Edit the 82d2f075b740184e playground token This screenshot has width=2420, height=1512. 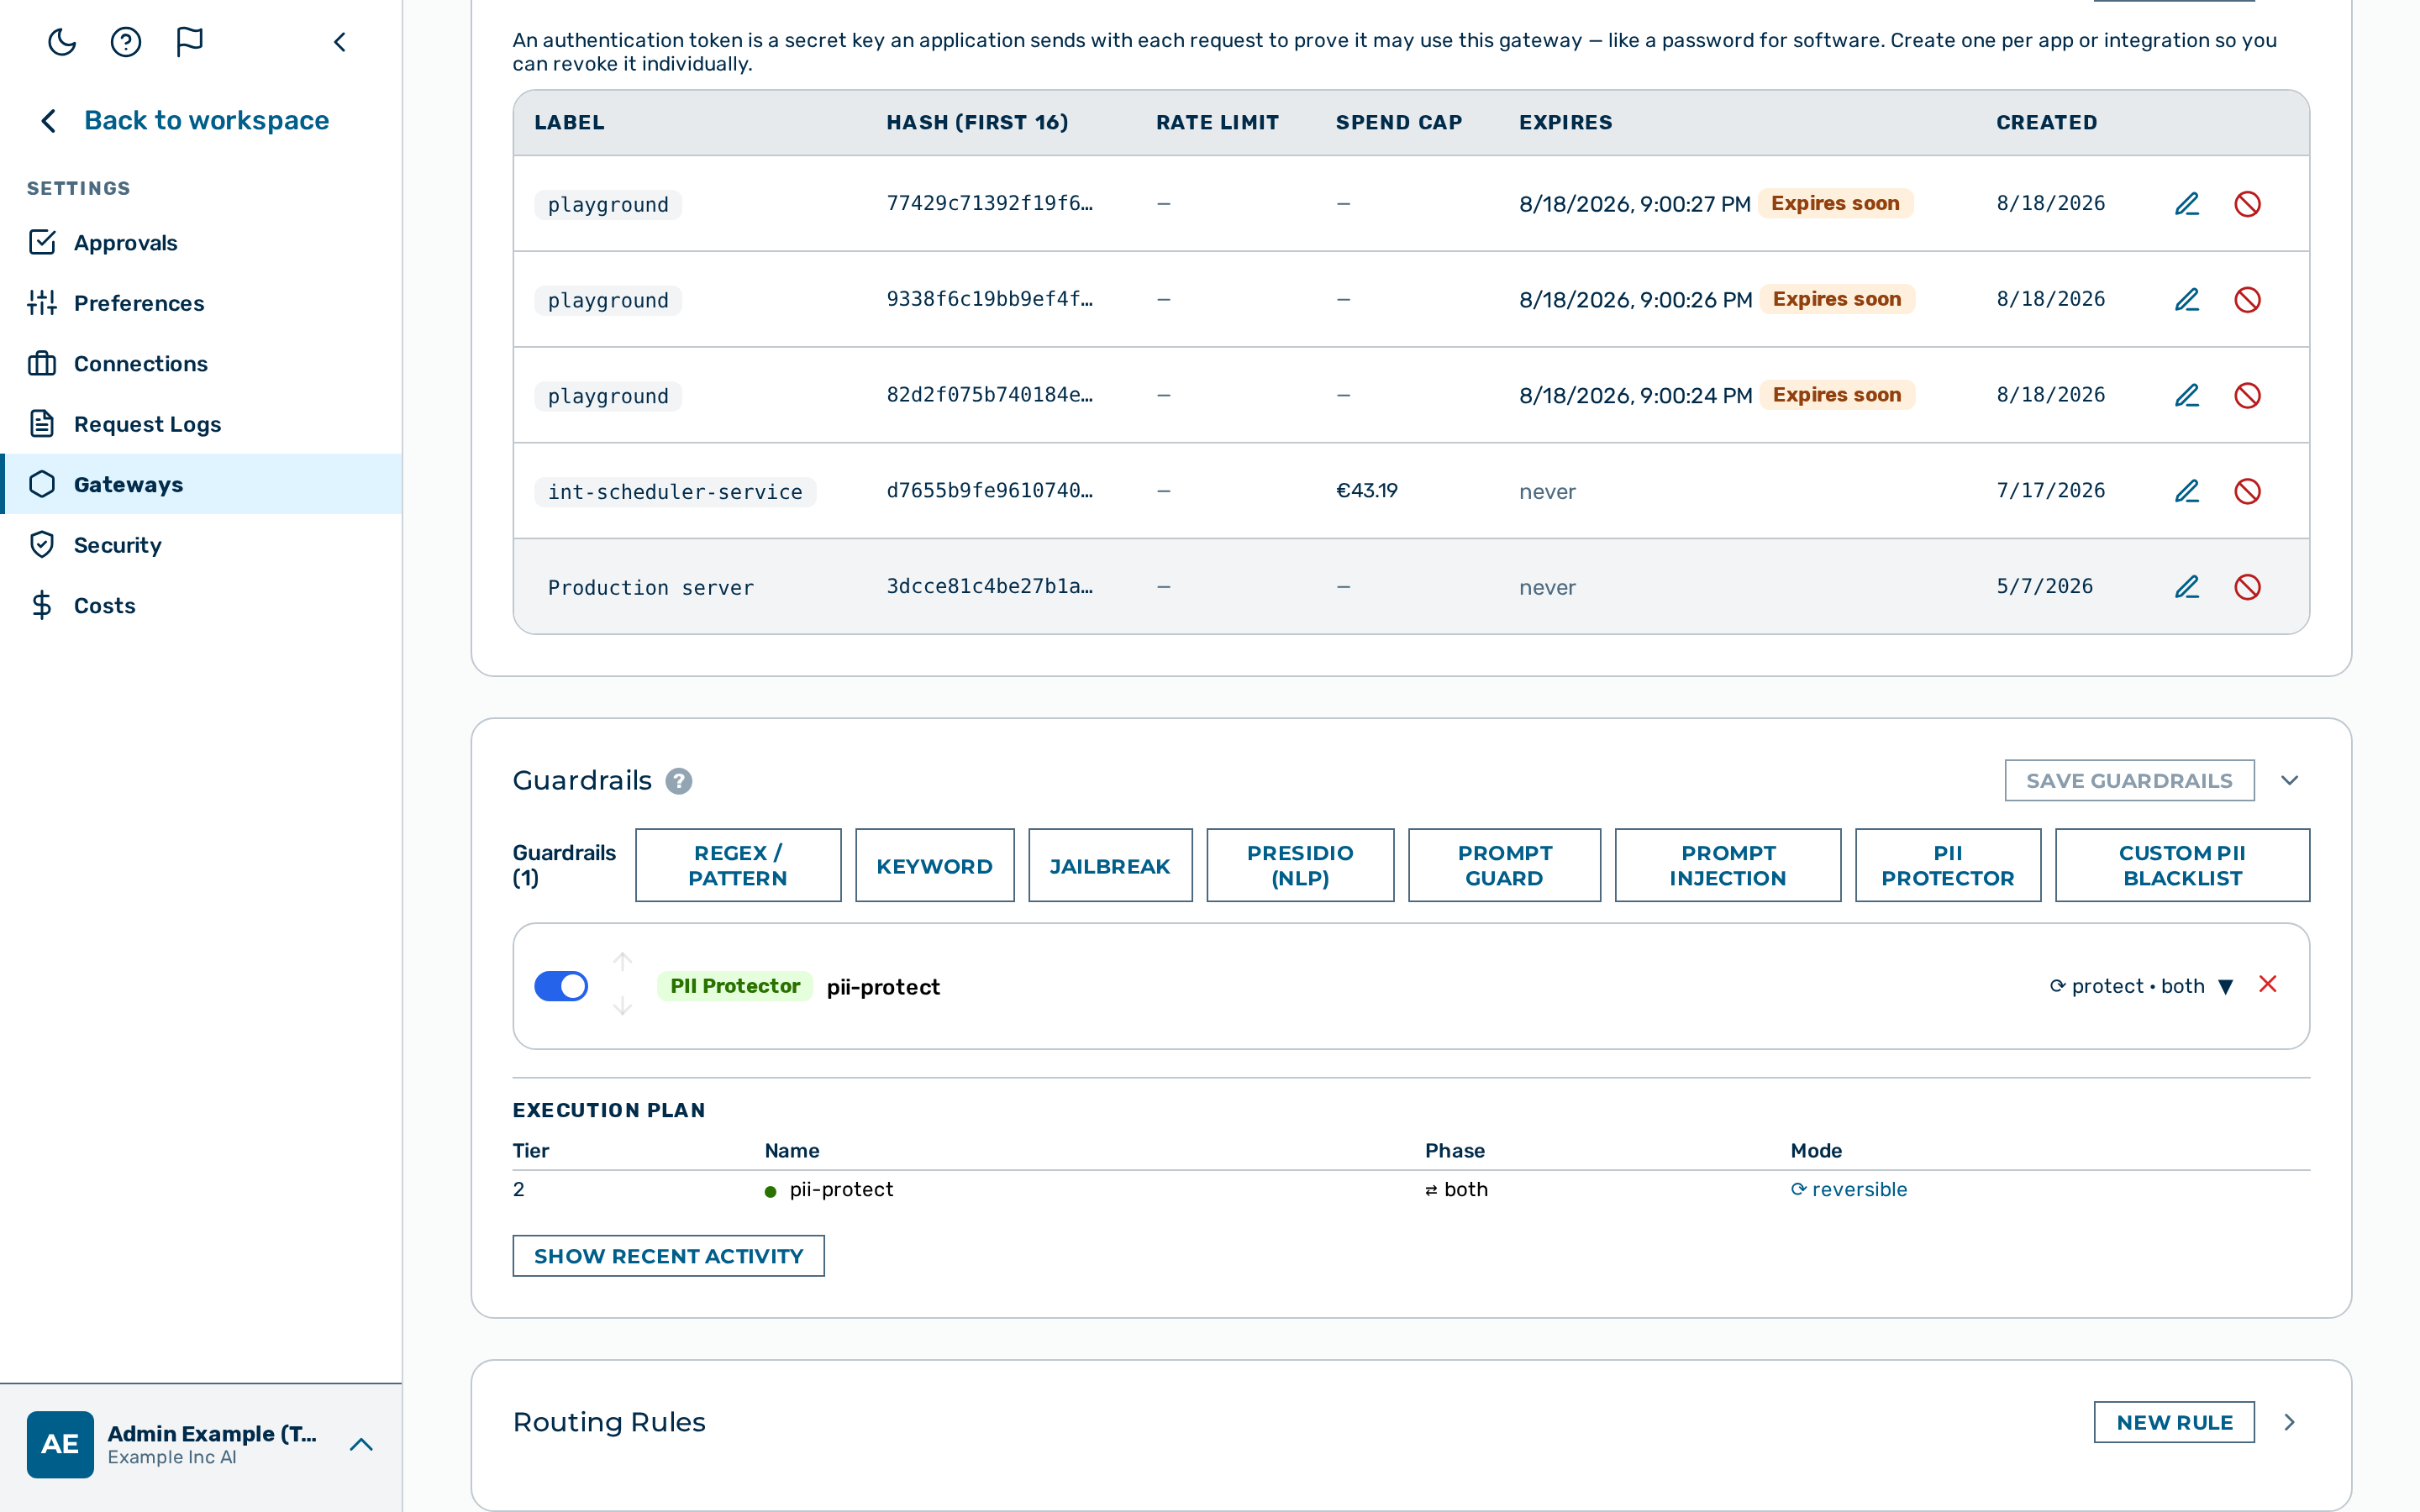coord(2187,396)
